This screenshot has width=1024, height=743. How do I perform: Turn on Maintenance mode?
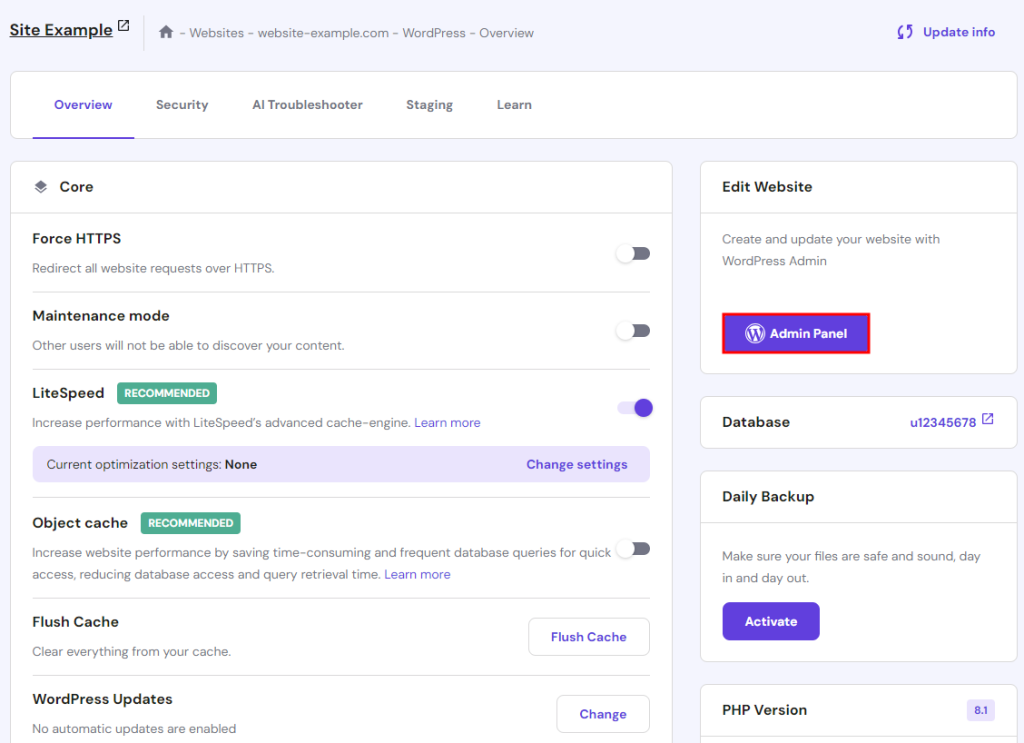[633, 330]
